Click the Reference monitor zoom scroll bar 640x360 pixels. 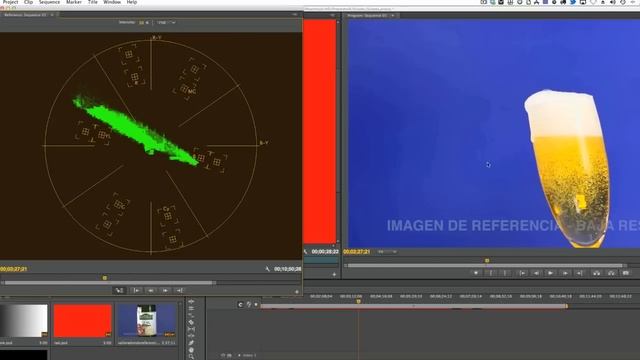coord(109,282)
